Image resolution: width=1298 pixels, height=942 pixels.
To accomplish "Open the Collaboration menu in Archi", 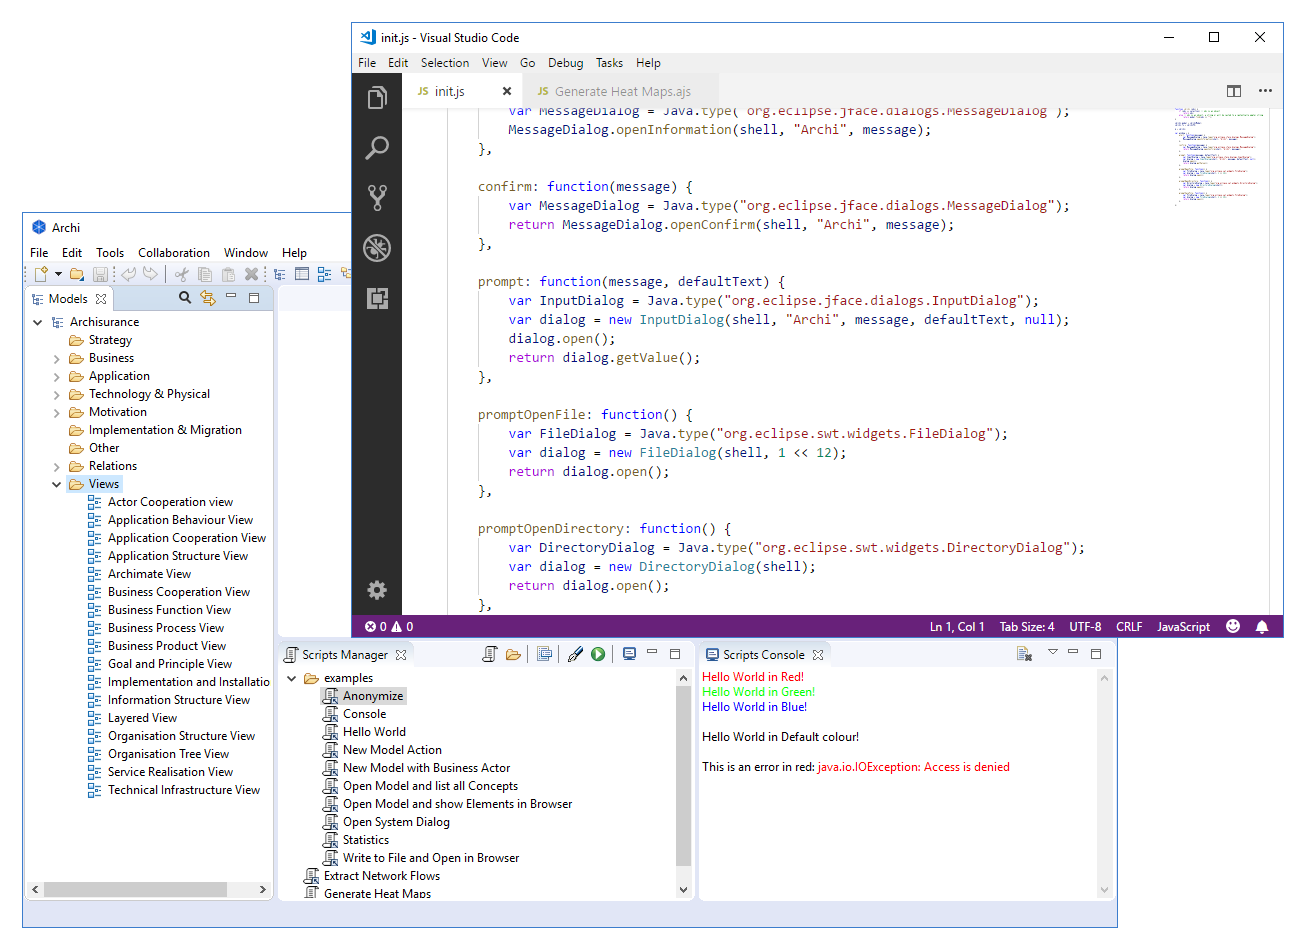I will 174,253.
